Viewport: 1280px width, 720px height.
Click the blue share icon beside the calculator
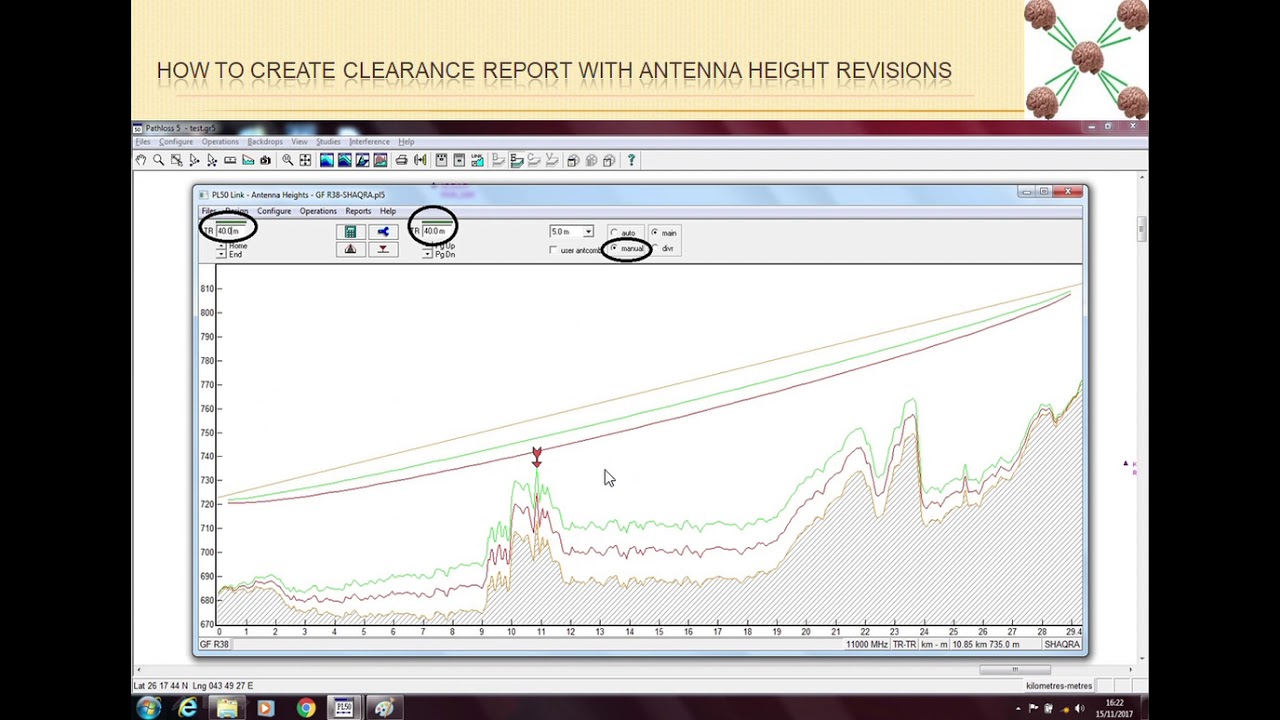click(383, 232)
